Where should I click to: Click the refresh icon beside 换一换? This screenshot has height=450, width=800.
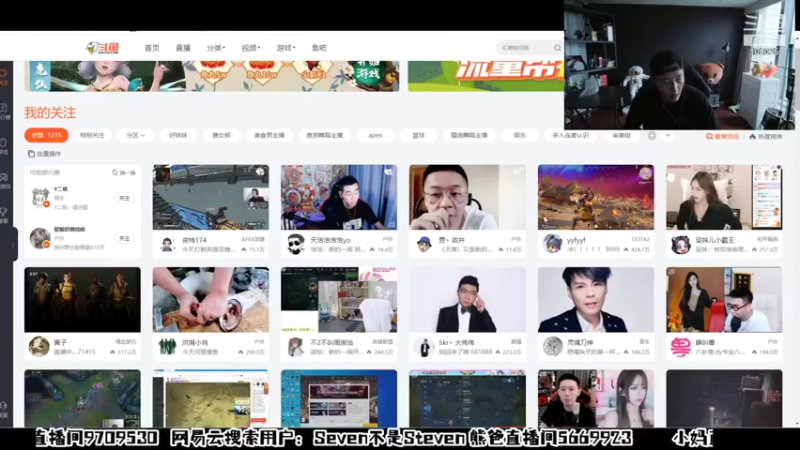click(x=115, y=172)
